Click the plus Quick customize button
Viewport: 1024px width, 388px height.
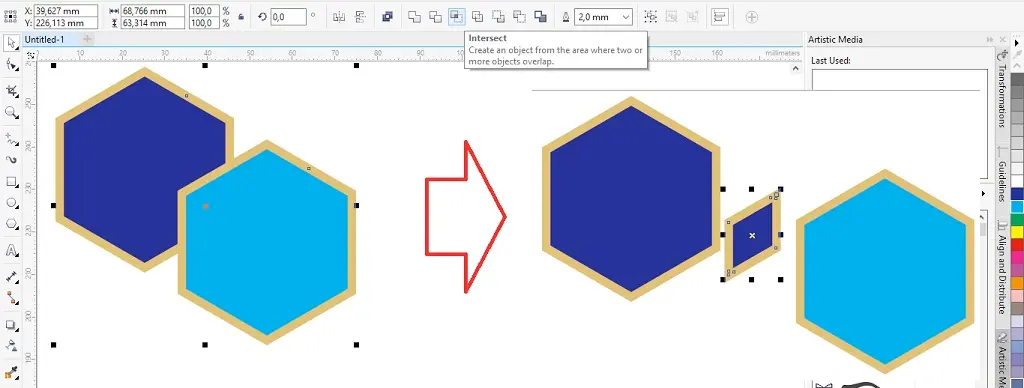tap(752, 17)
